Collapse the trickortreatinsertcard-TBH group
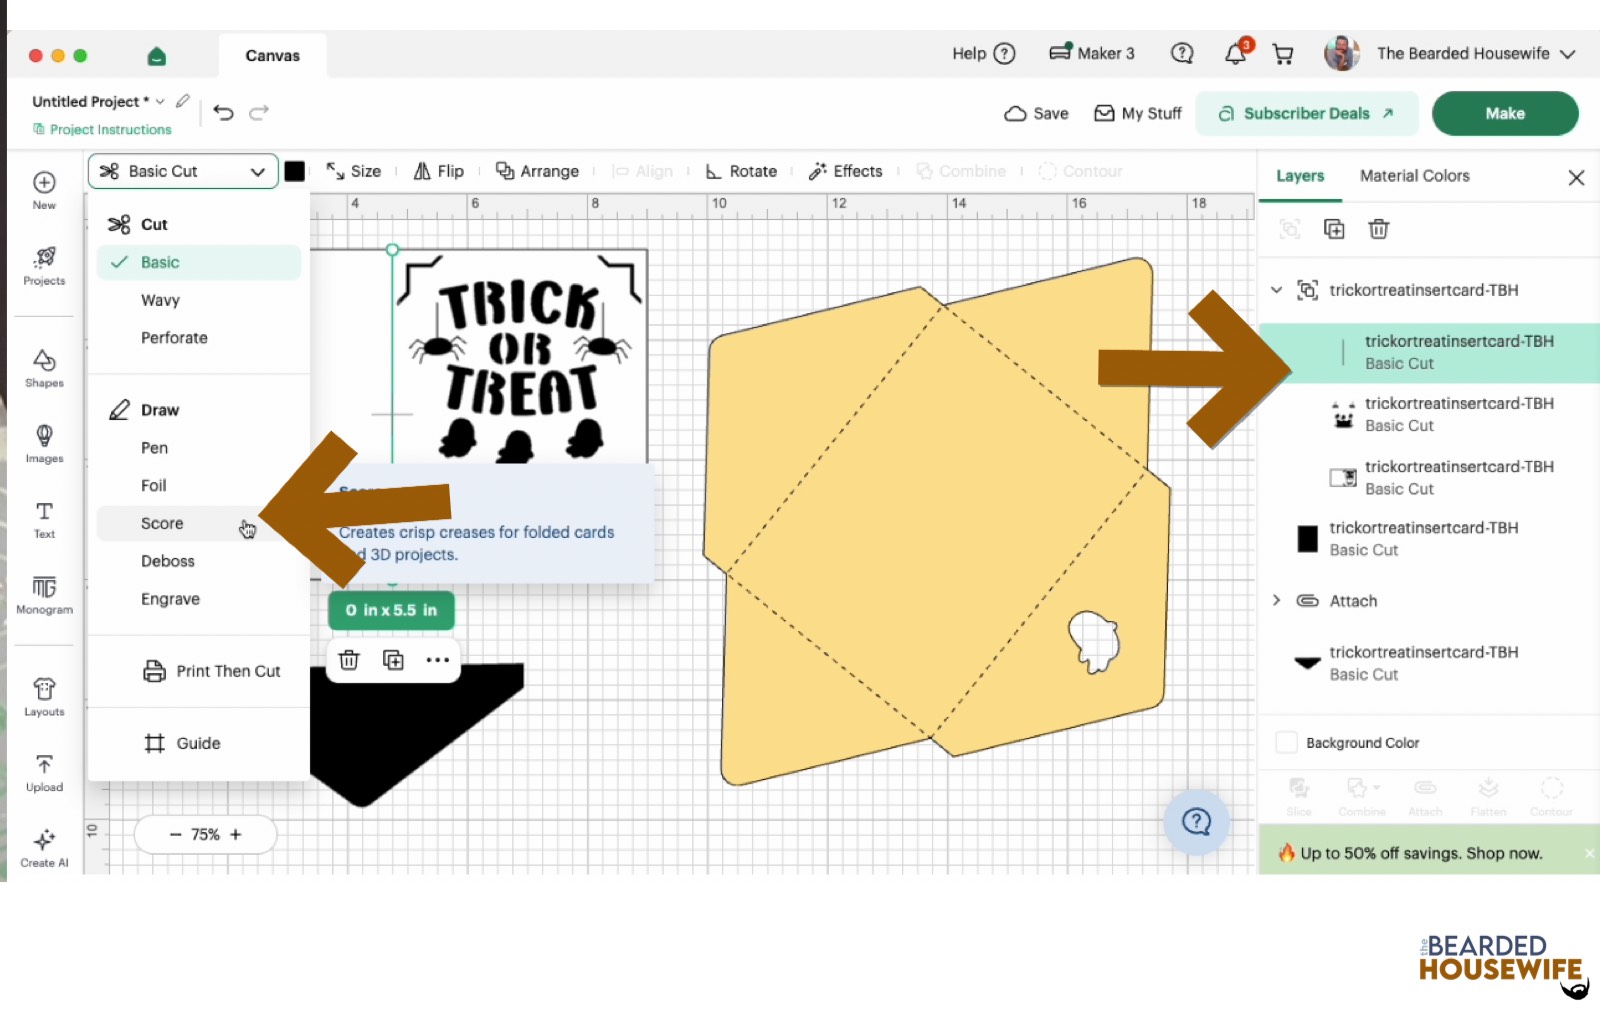The image size is (1600, 1017). [1276, 290]
